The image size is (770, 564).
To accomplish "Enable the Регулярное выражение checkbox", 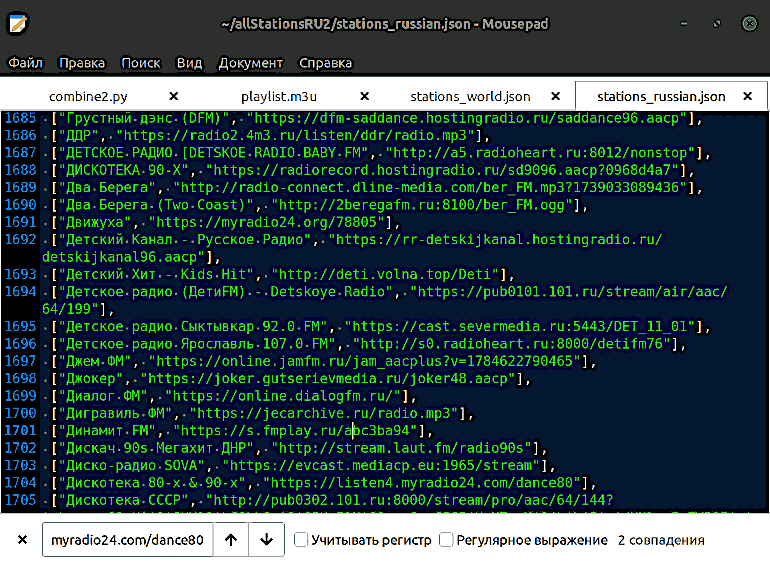I will [x=446, y=540].
